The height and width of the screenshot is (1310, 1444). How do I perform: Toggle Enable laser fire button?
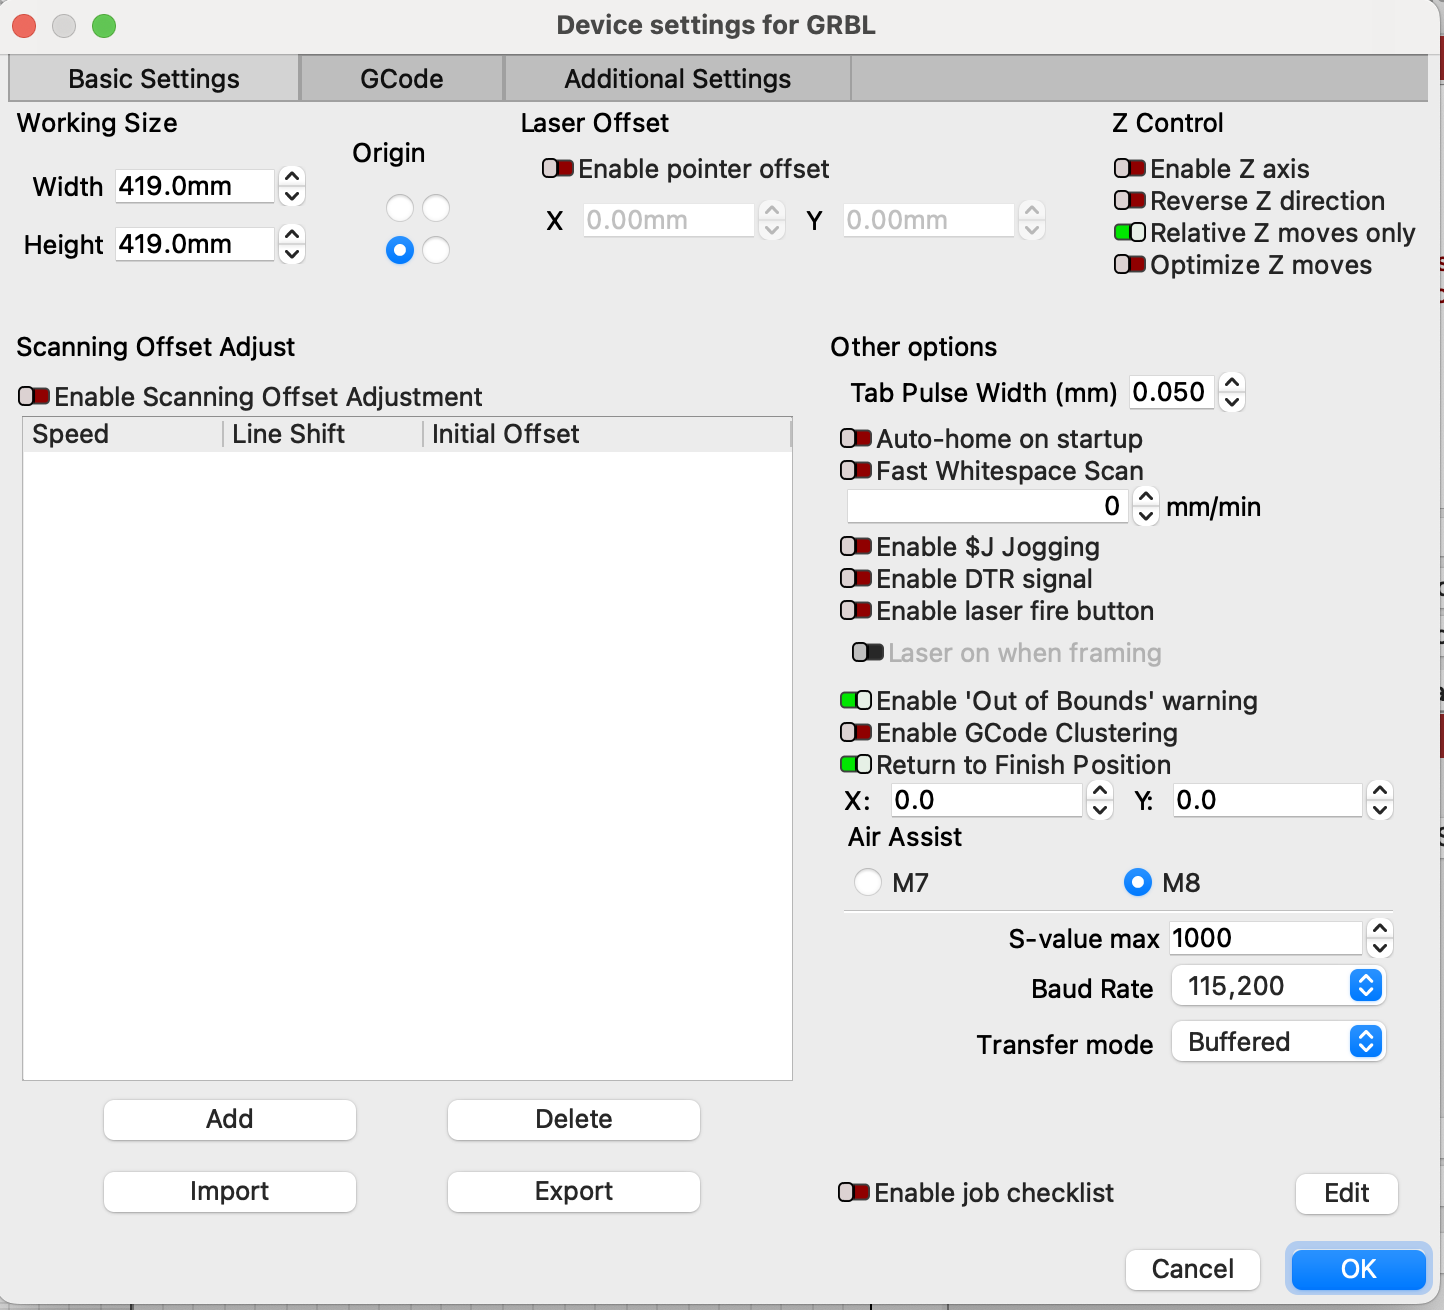pos(856,611)
